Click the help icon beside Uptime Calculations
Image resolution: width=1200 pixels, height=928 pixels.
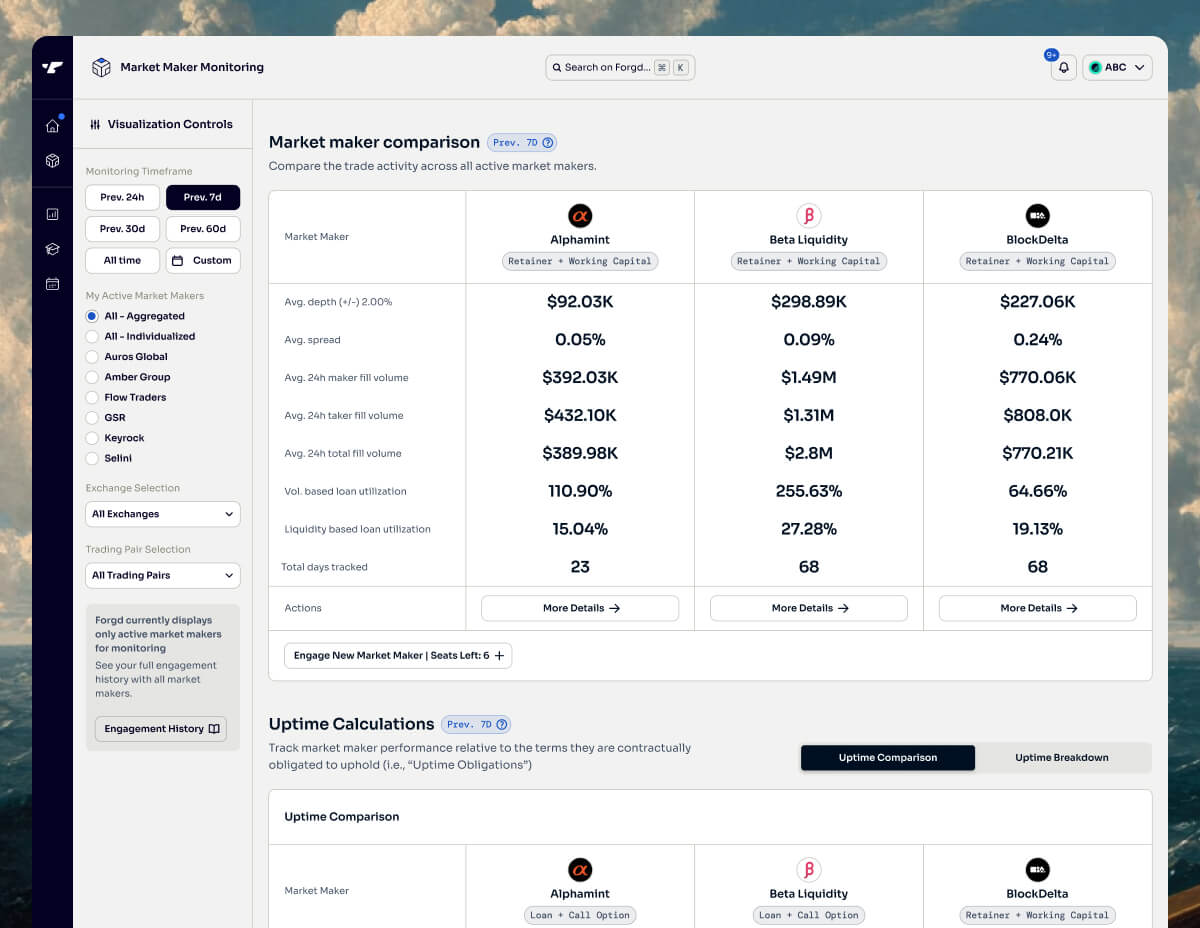[502, 725]
